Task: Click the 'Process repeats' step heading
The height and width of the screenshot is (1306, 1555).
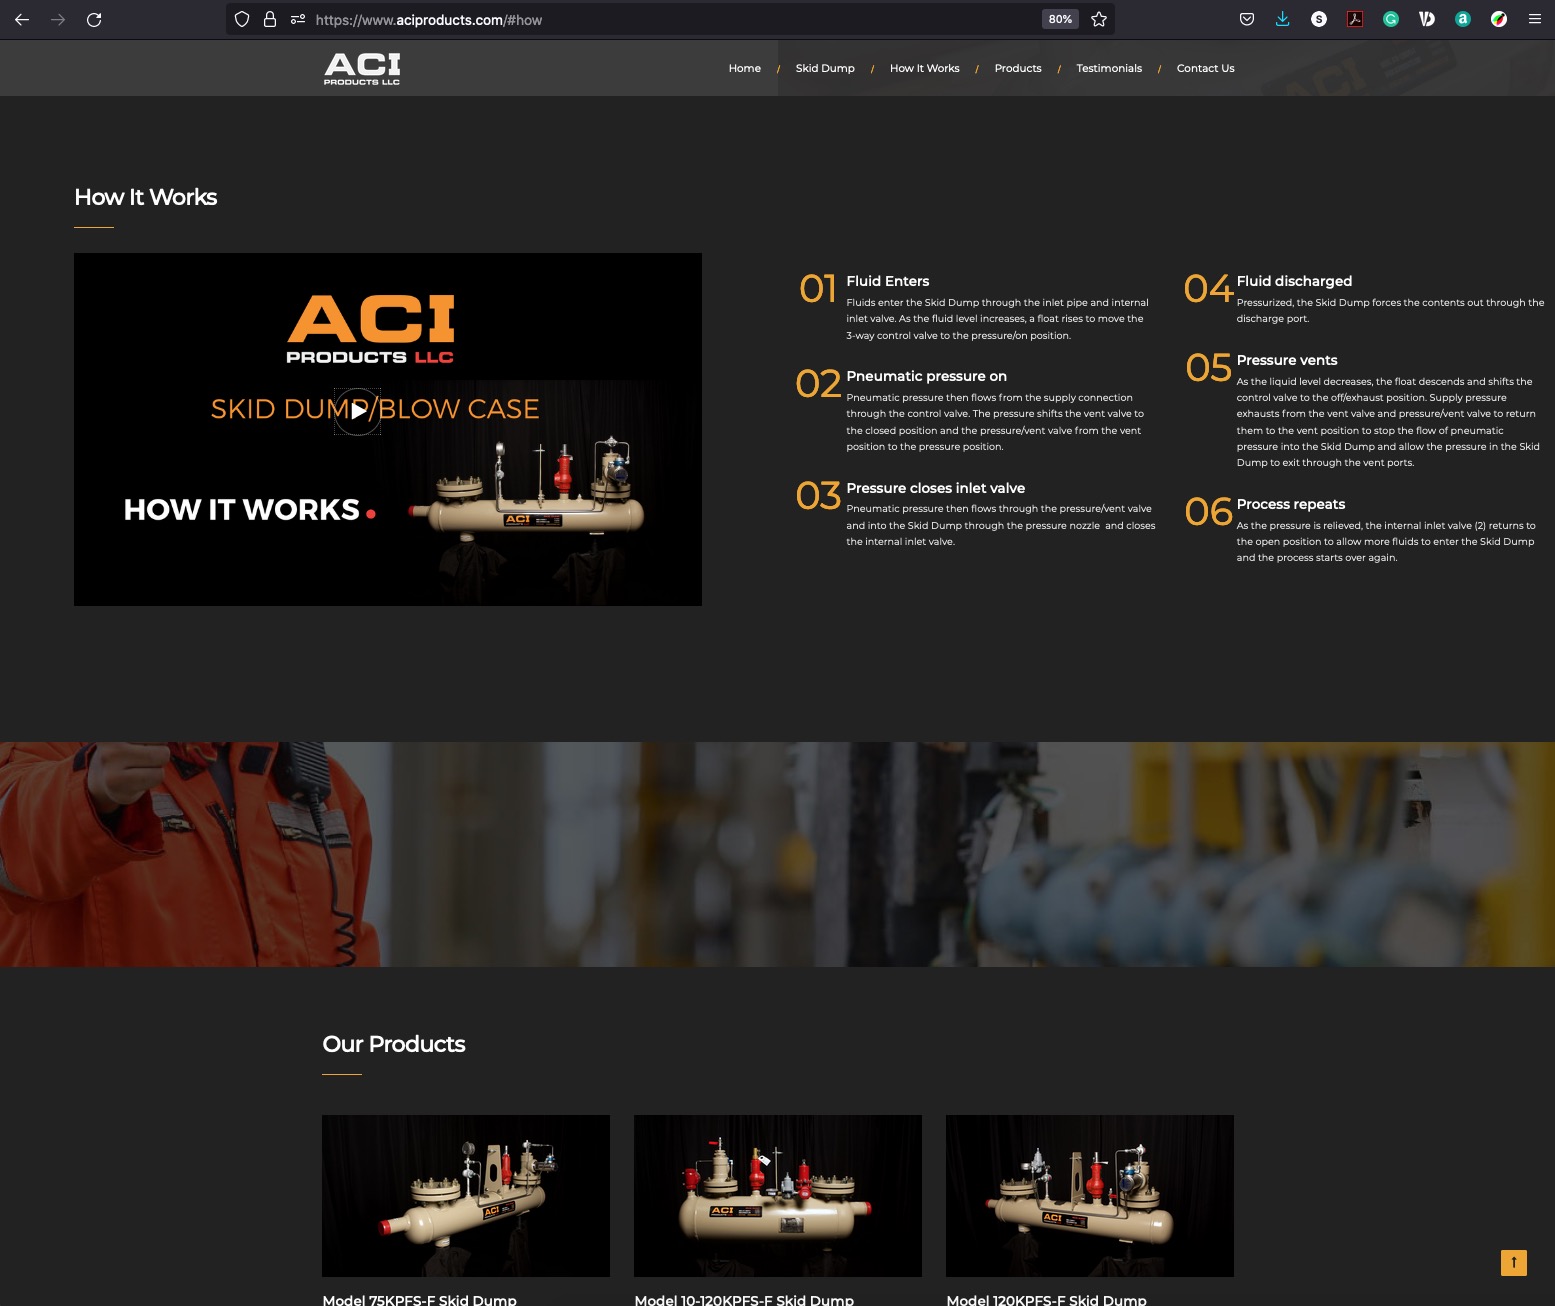Action: [x=1291, y=504]
